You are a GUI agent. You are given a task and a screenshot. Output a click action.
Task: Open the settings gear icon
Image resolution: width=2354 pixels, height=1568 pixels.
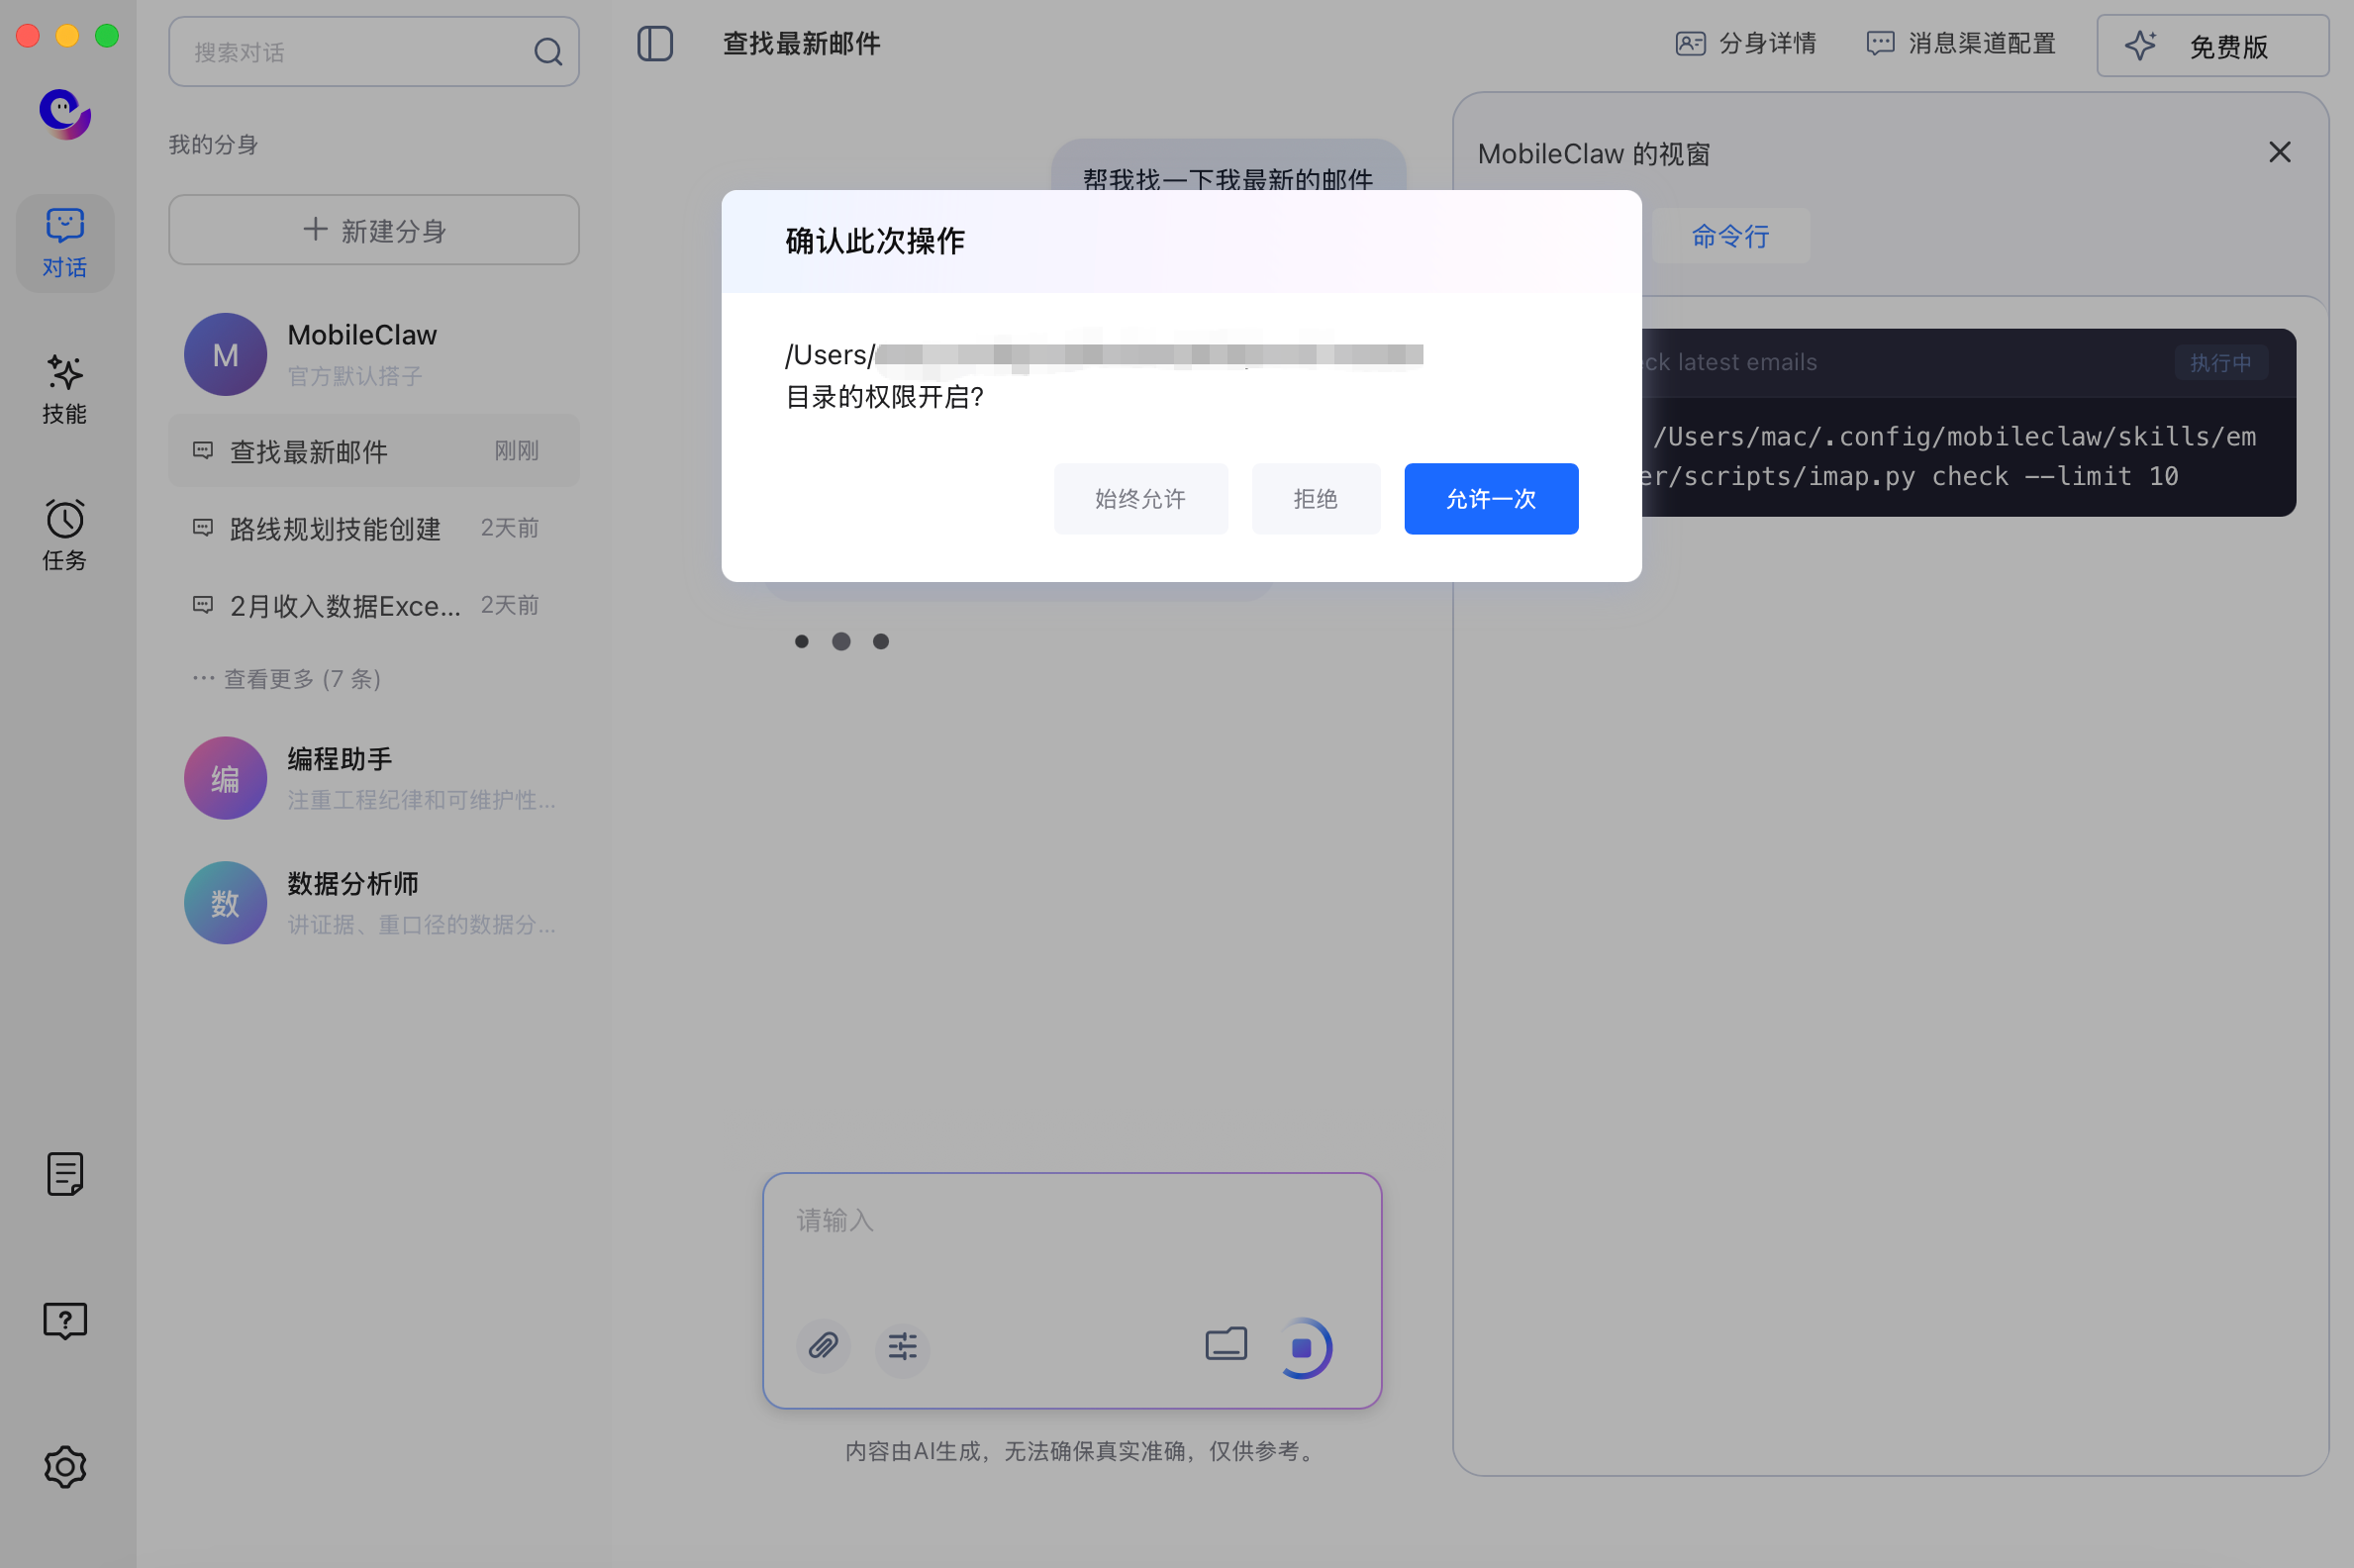click(x=65, y=1466)
